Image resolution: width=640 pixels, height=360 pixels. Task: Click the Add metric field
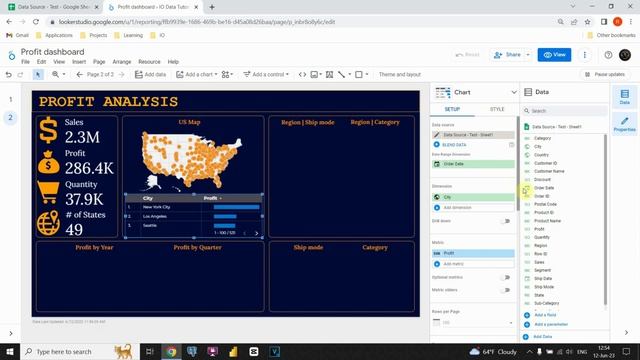point(473,264)
